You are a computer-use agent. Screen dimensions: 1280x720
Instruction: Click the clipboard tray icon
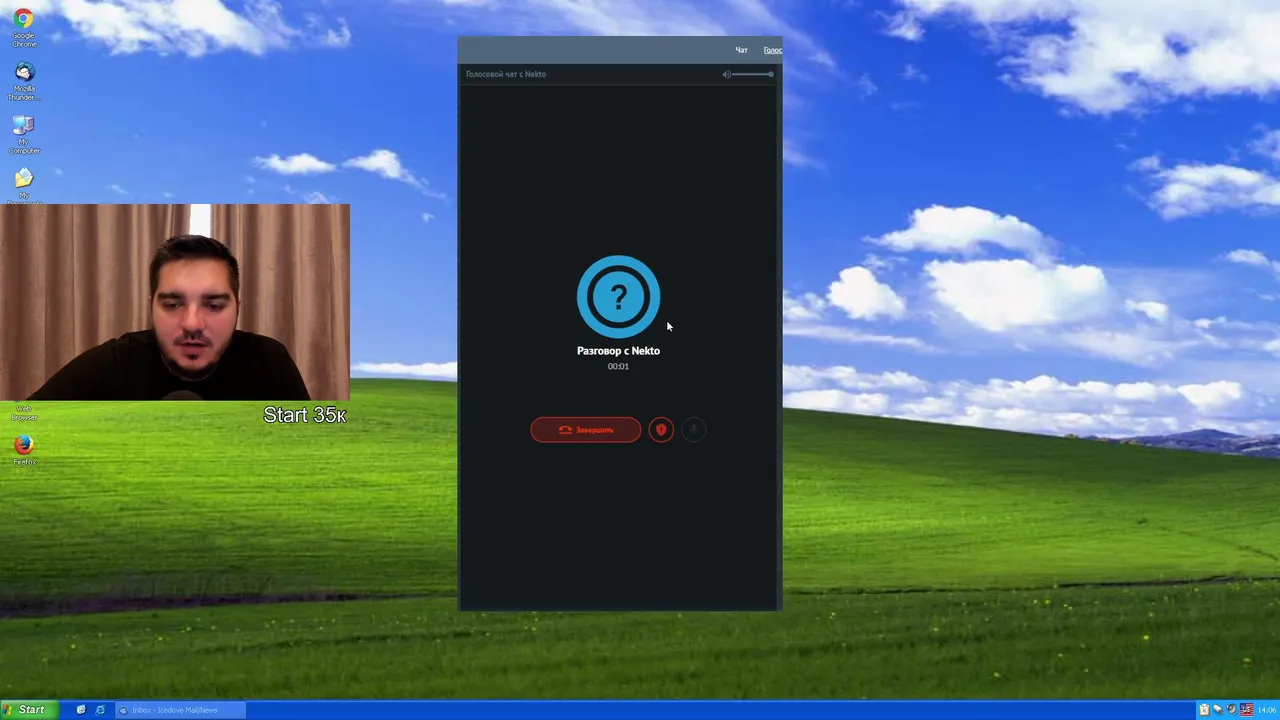1204,710
